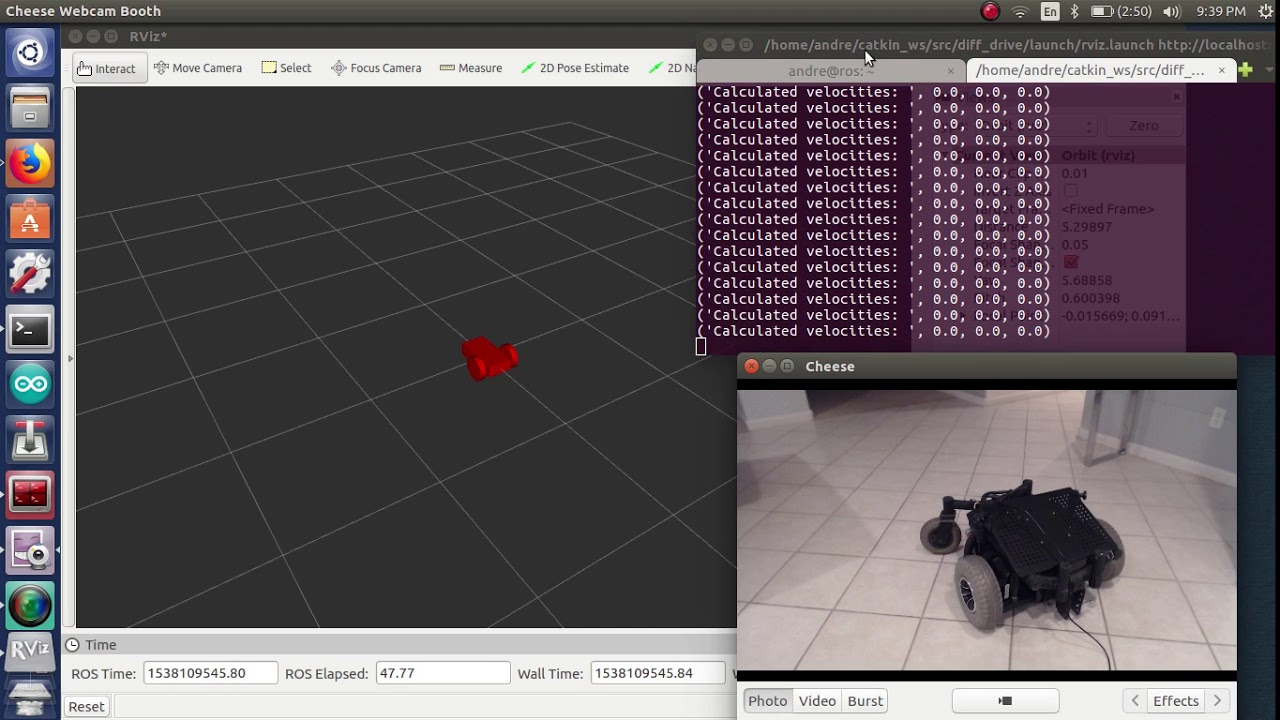
Task: Click the red robot model in 3D view
Action: pos(489,358)
